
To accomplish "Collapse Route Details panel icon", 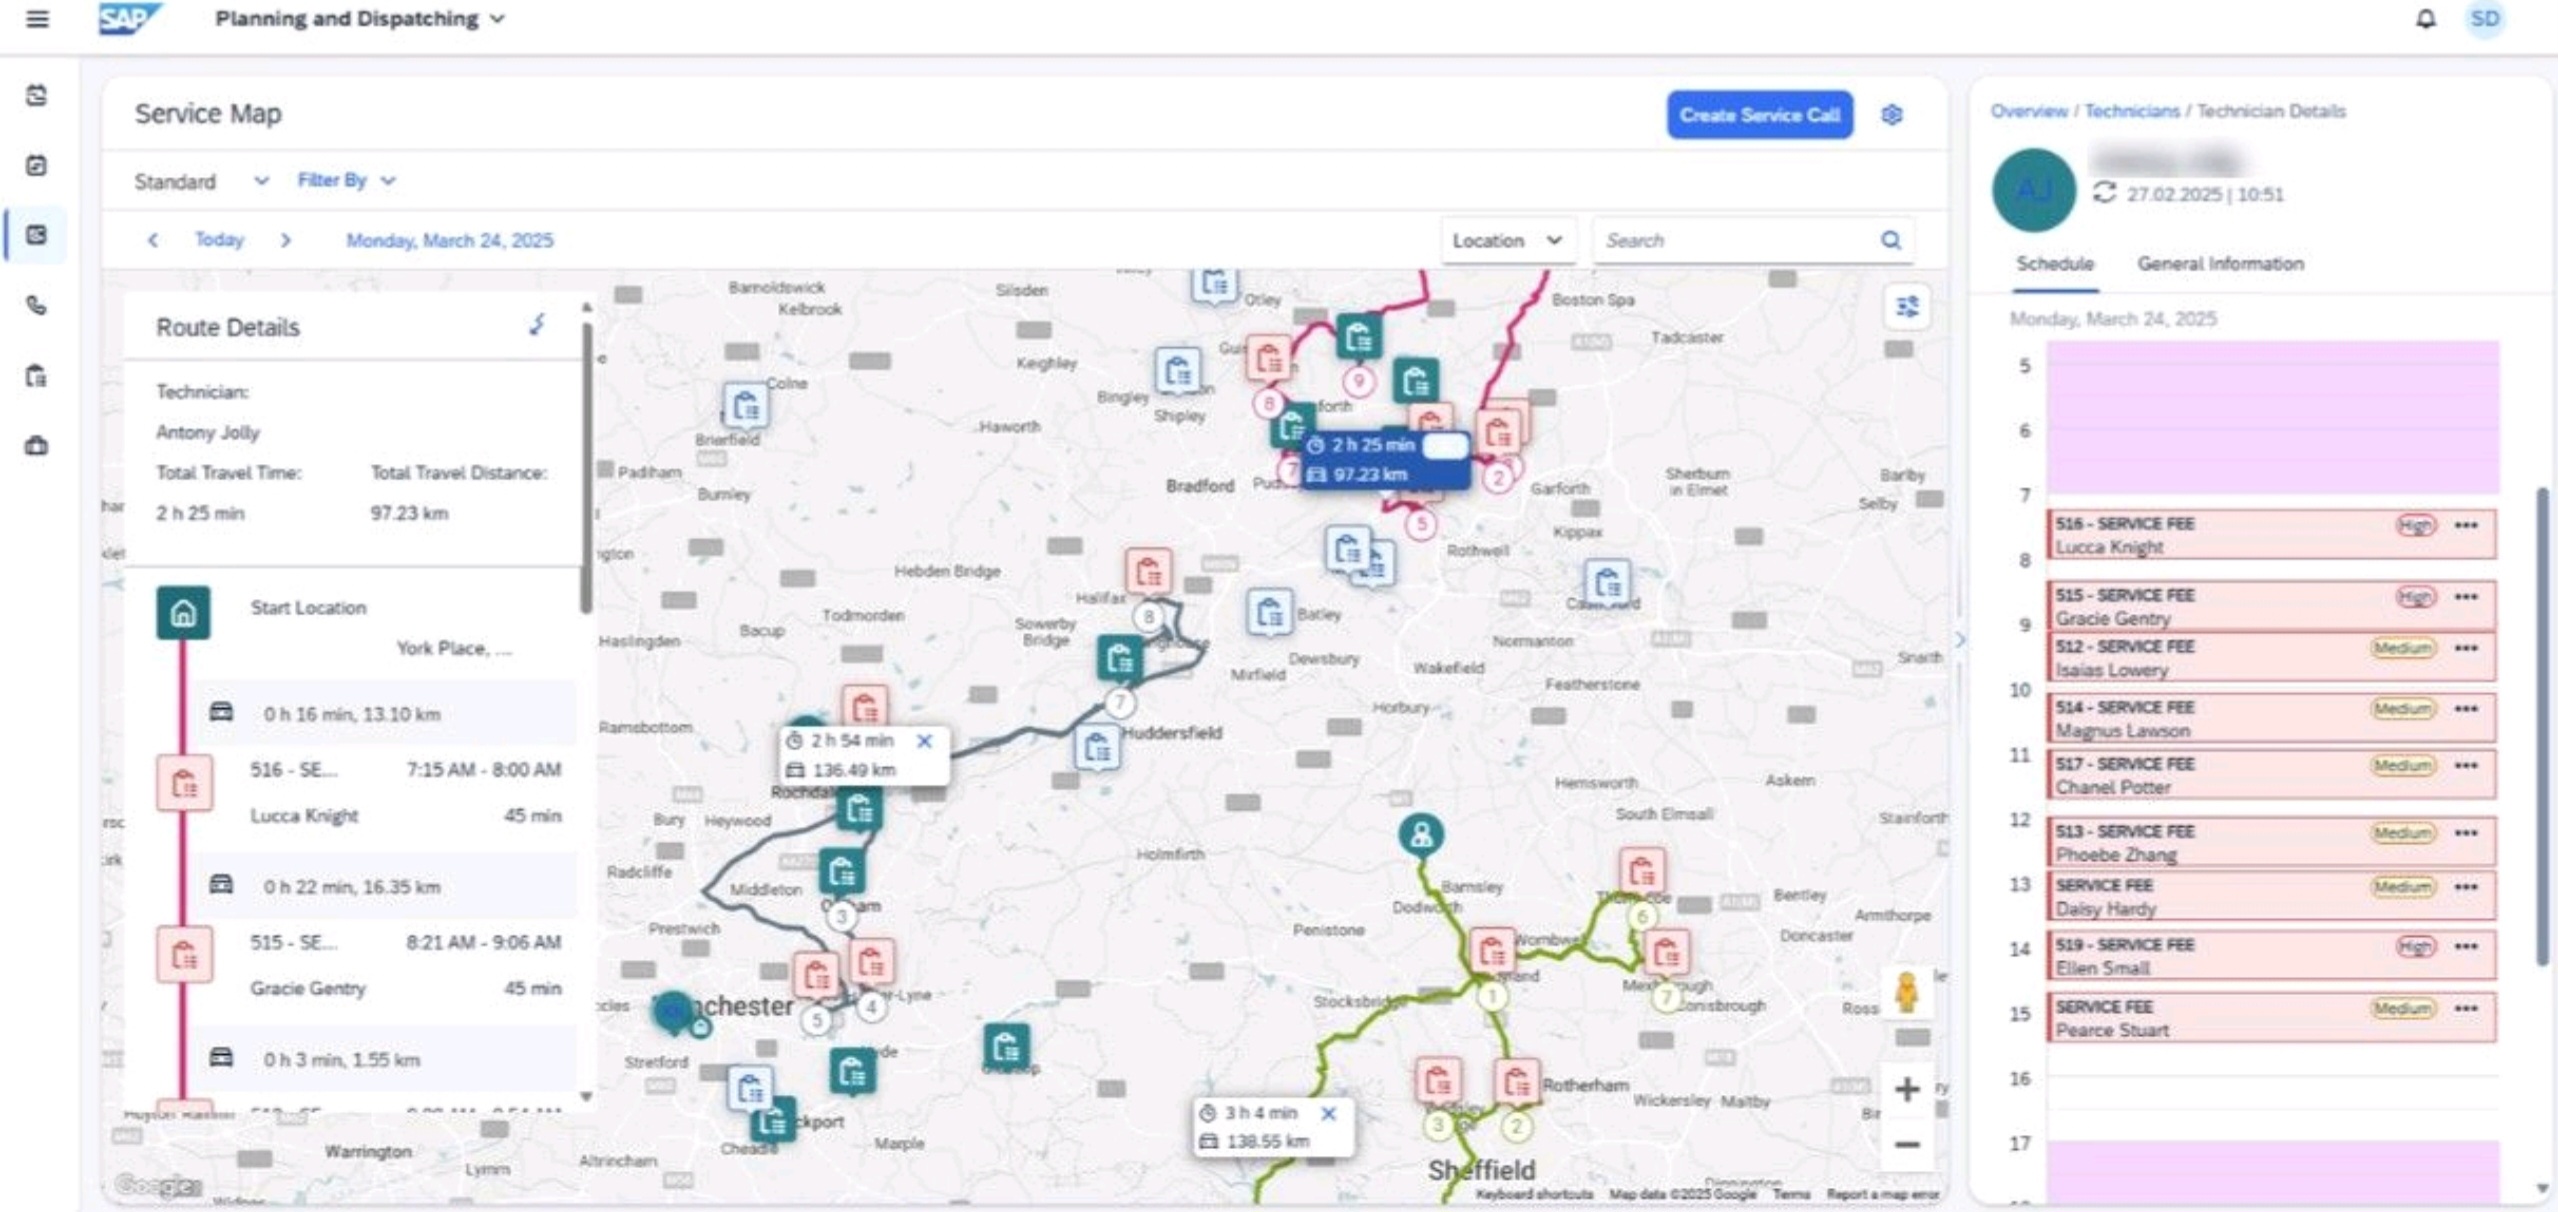I will tap(538, 325).
